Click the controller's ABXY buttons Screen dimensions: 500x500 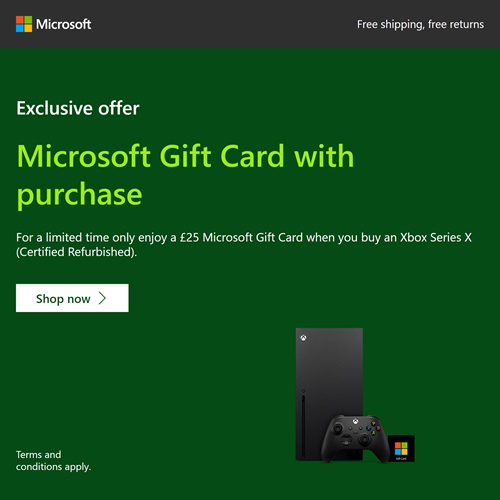(373, 429)
